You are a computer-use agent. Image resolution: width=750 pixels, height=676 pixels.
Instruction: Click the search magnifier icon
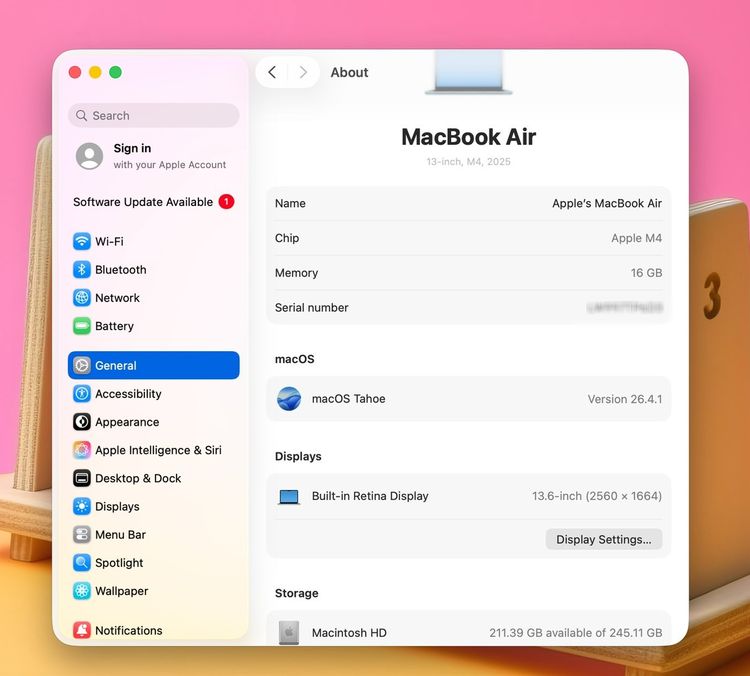click(x=82, y=116)
